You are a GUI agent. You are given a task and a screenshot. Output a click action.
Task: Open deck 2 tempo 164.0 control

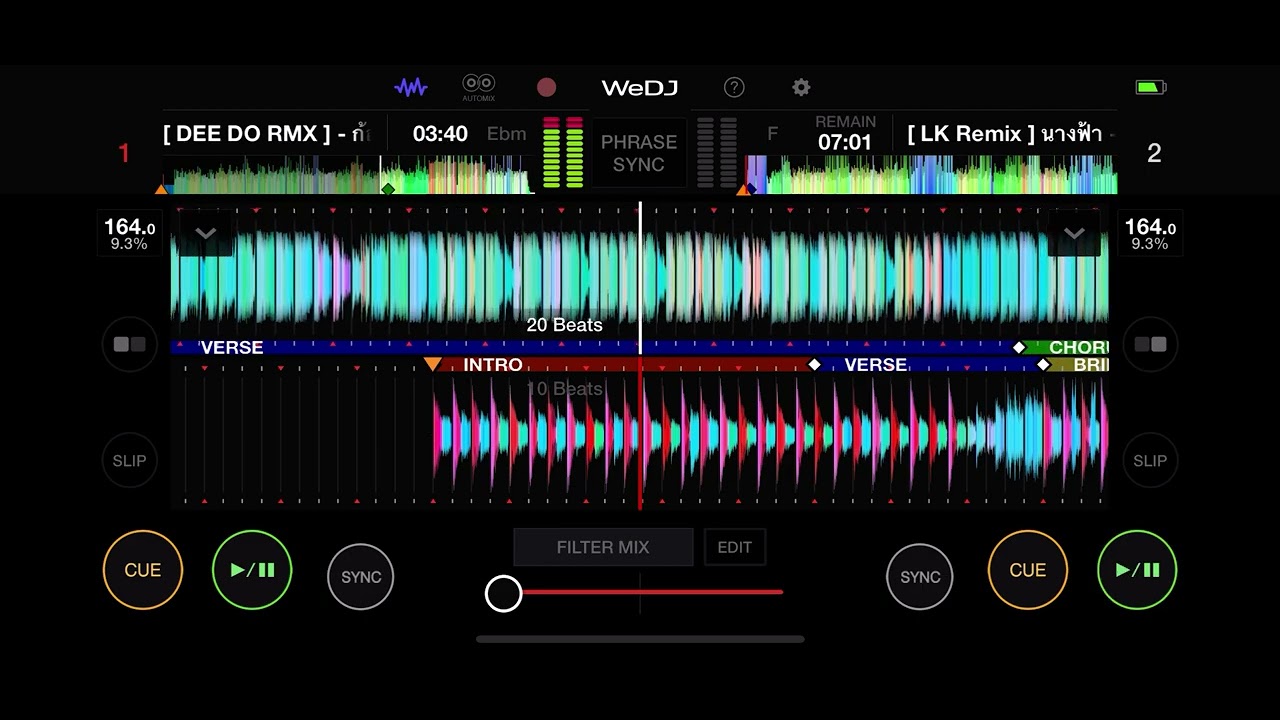[1150, 233]
